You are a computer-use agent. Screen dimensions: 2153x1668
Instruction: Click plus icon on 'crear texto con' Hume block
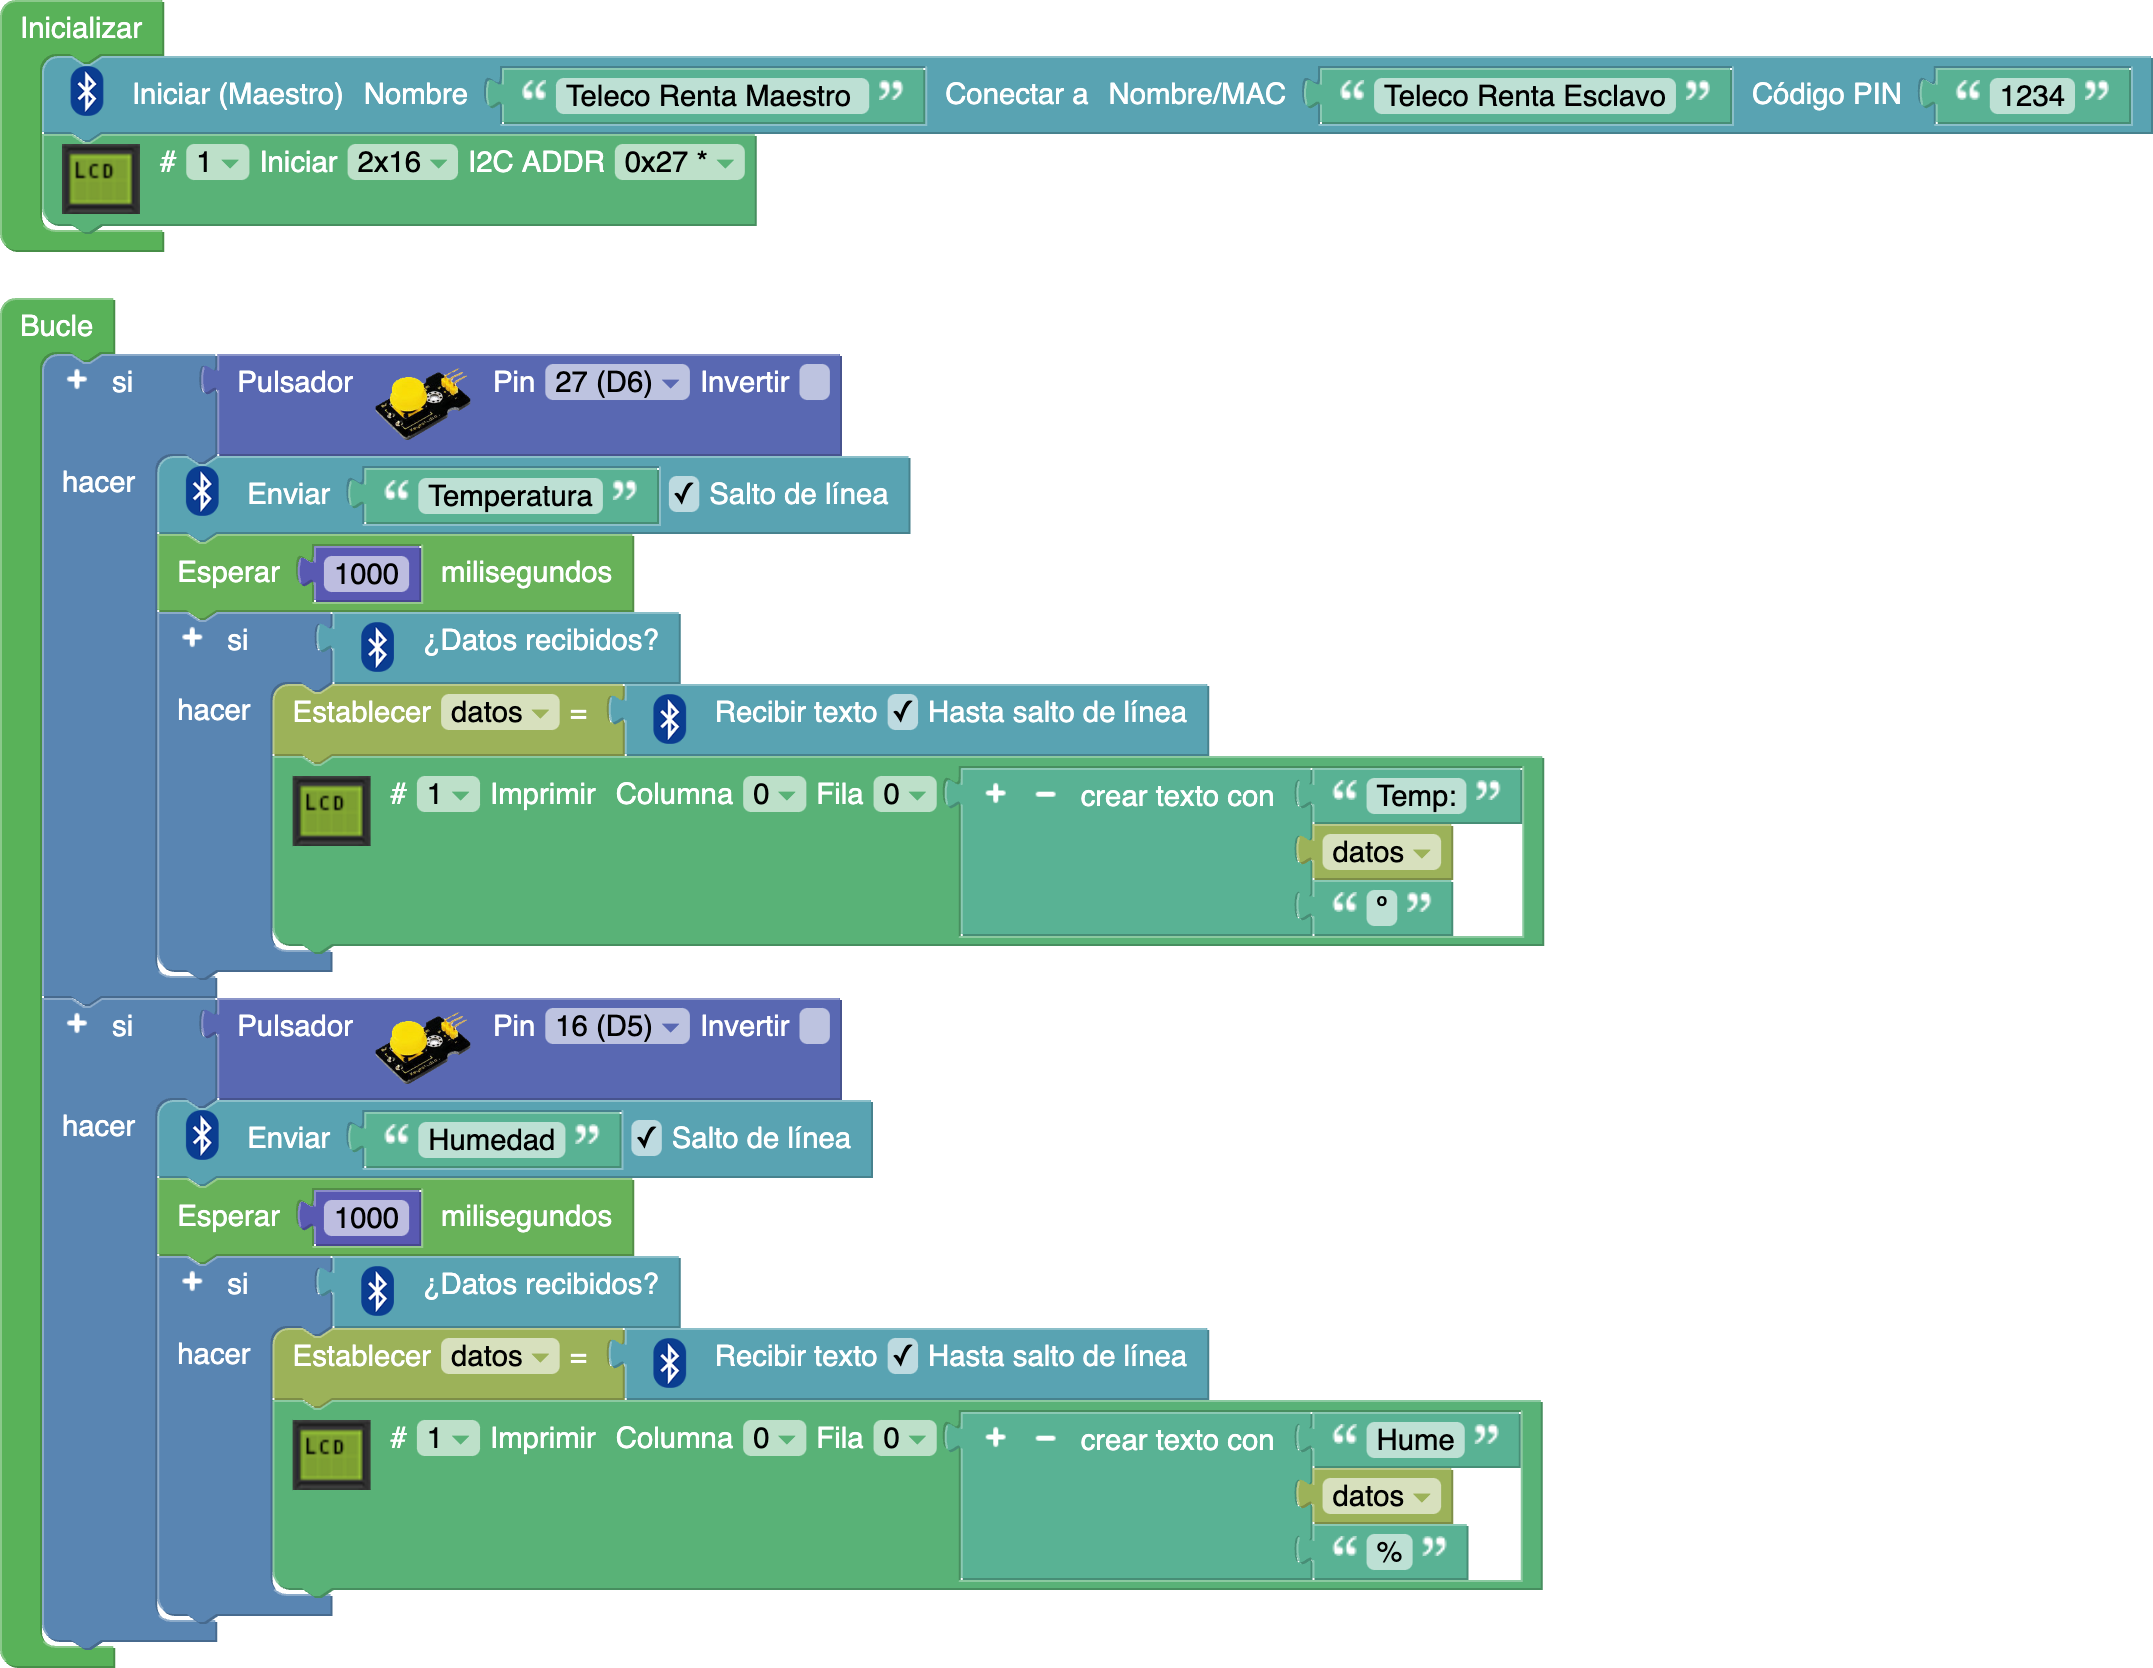point(995,1438)
